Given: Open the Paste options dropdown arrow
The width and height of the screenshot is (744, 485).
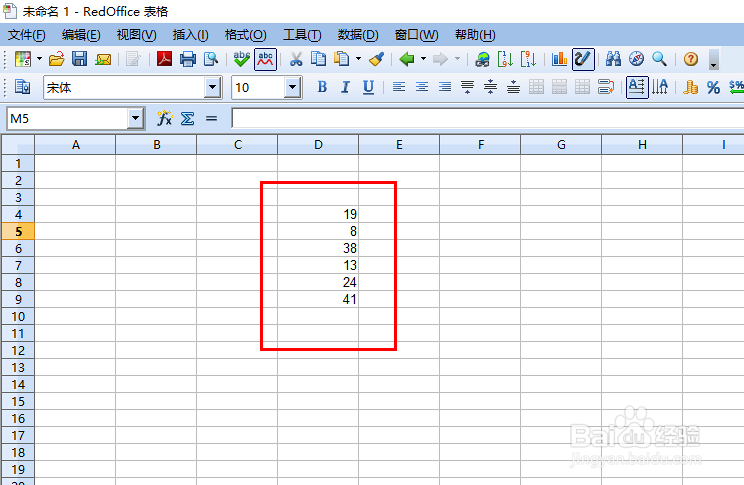Looking at the screenshot, I should (x=358, y=59).
